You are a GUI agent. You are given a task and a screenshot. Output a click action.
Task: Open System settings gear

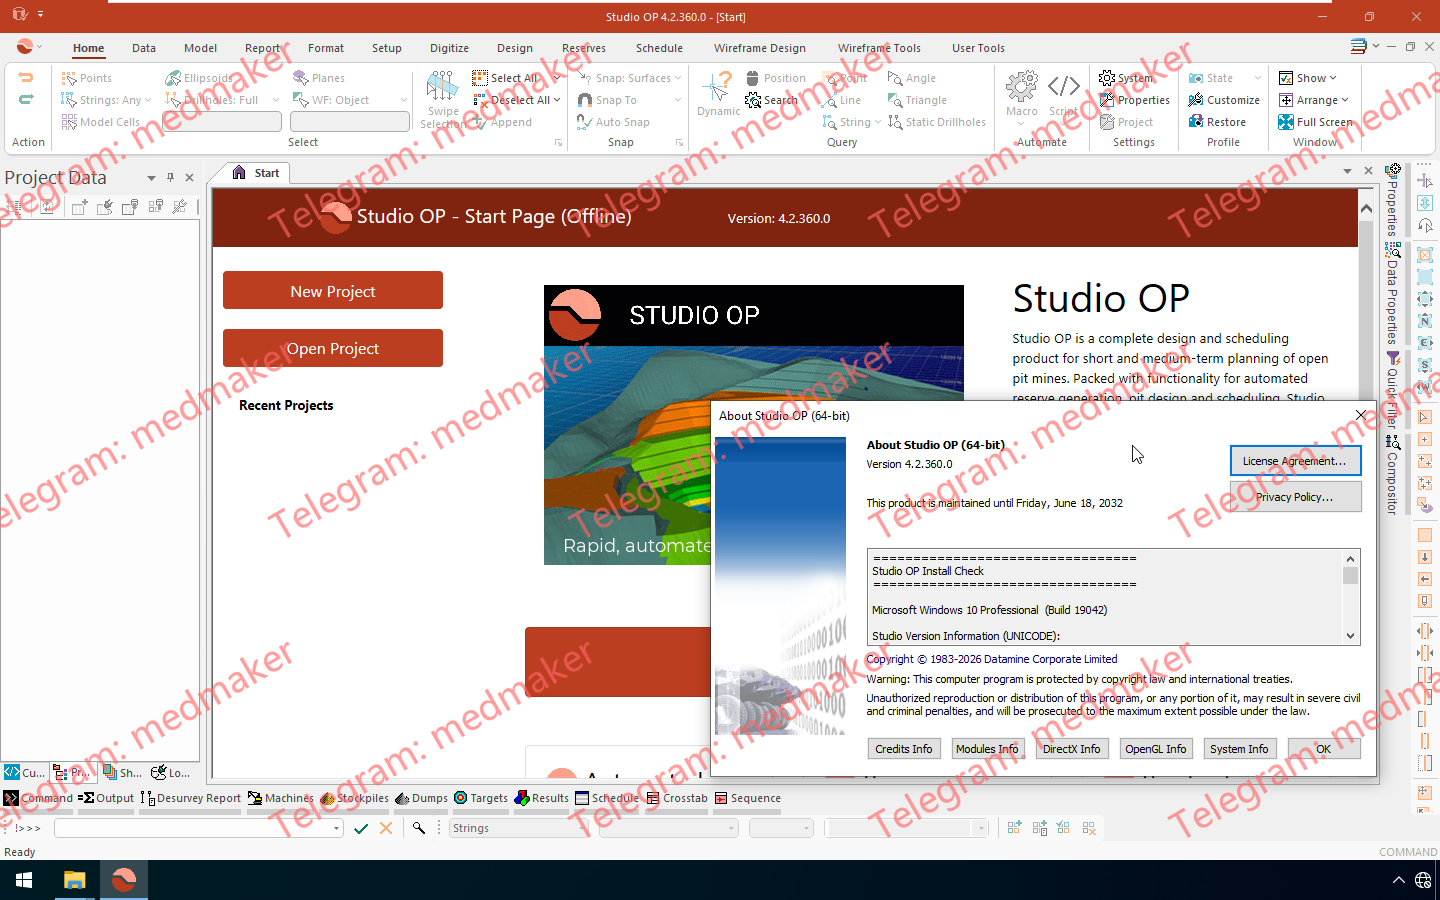pos(1107,78)
